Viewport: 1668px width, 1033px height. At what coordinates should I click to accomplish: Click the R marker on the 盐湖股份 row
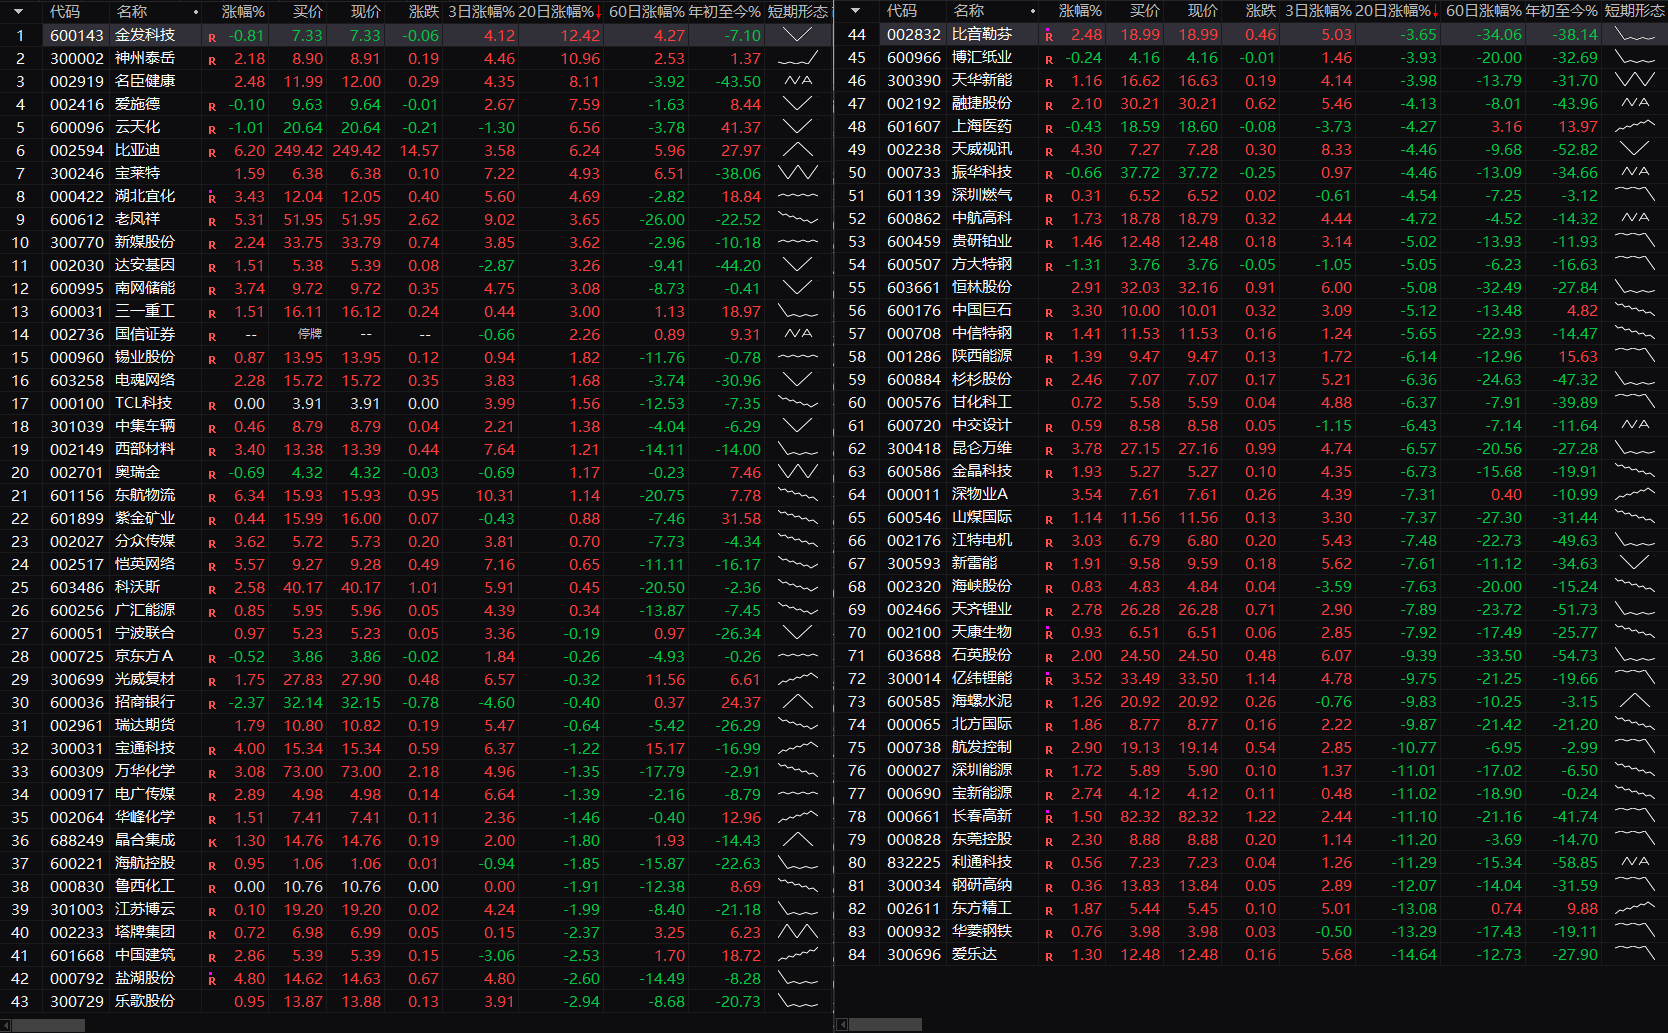tap(212, 980)
